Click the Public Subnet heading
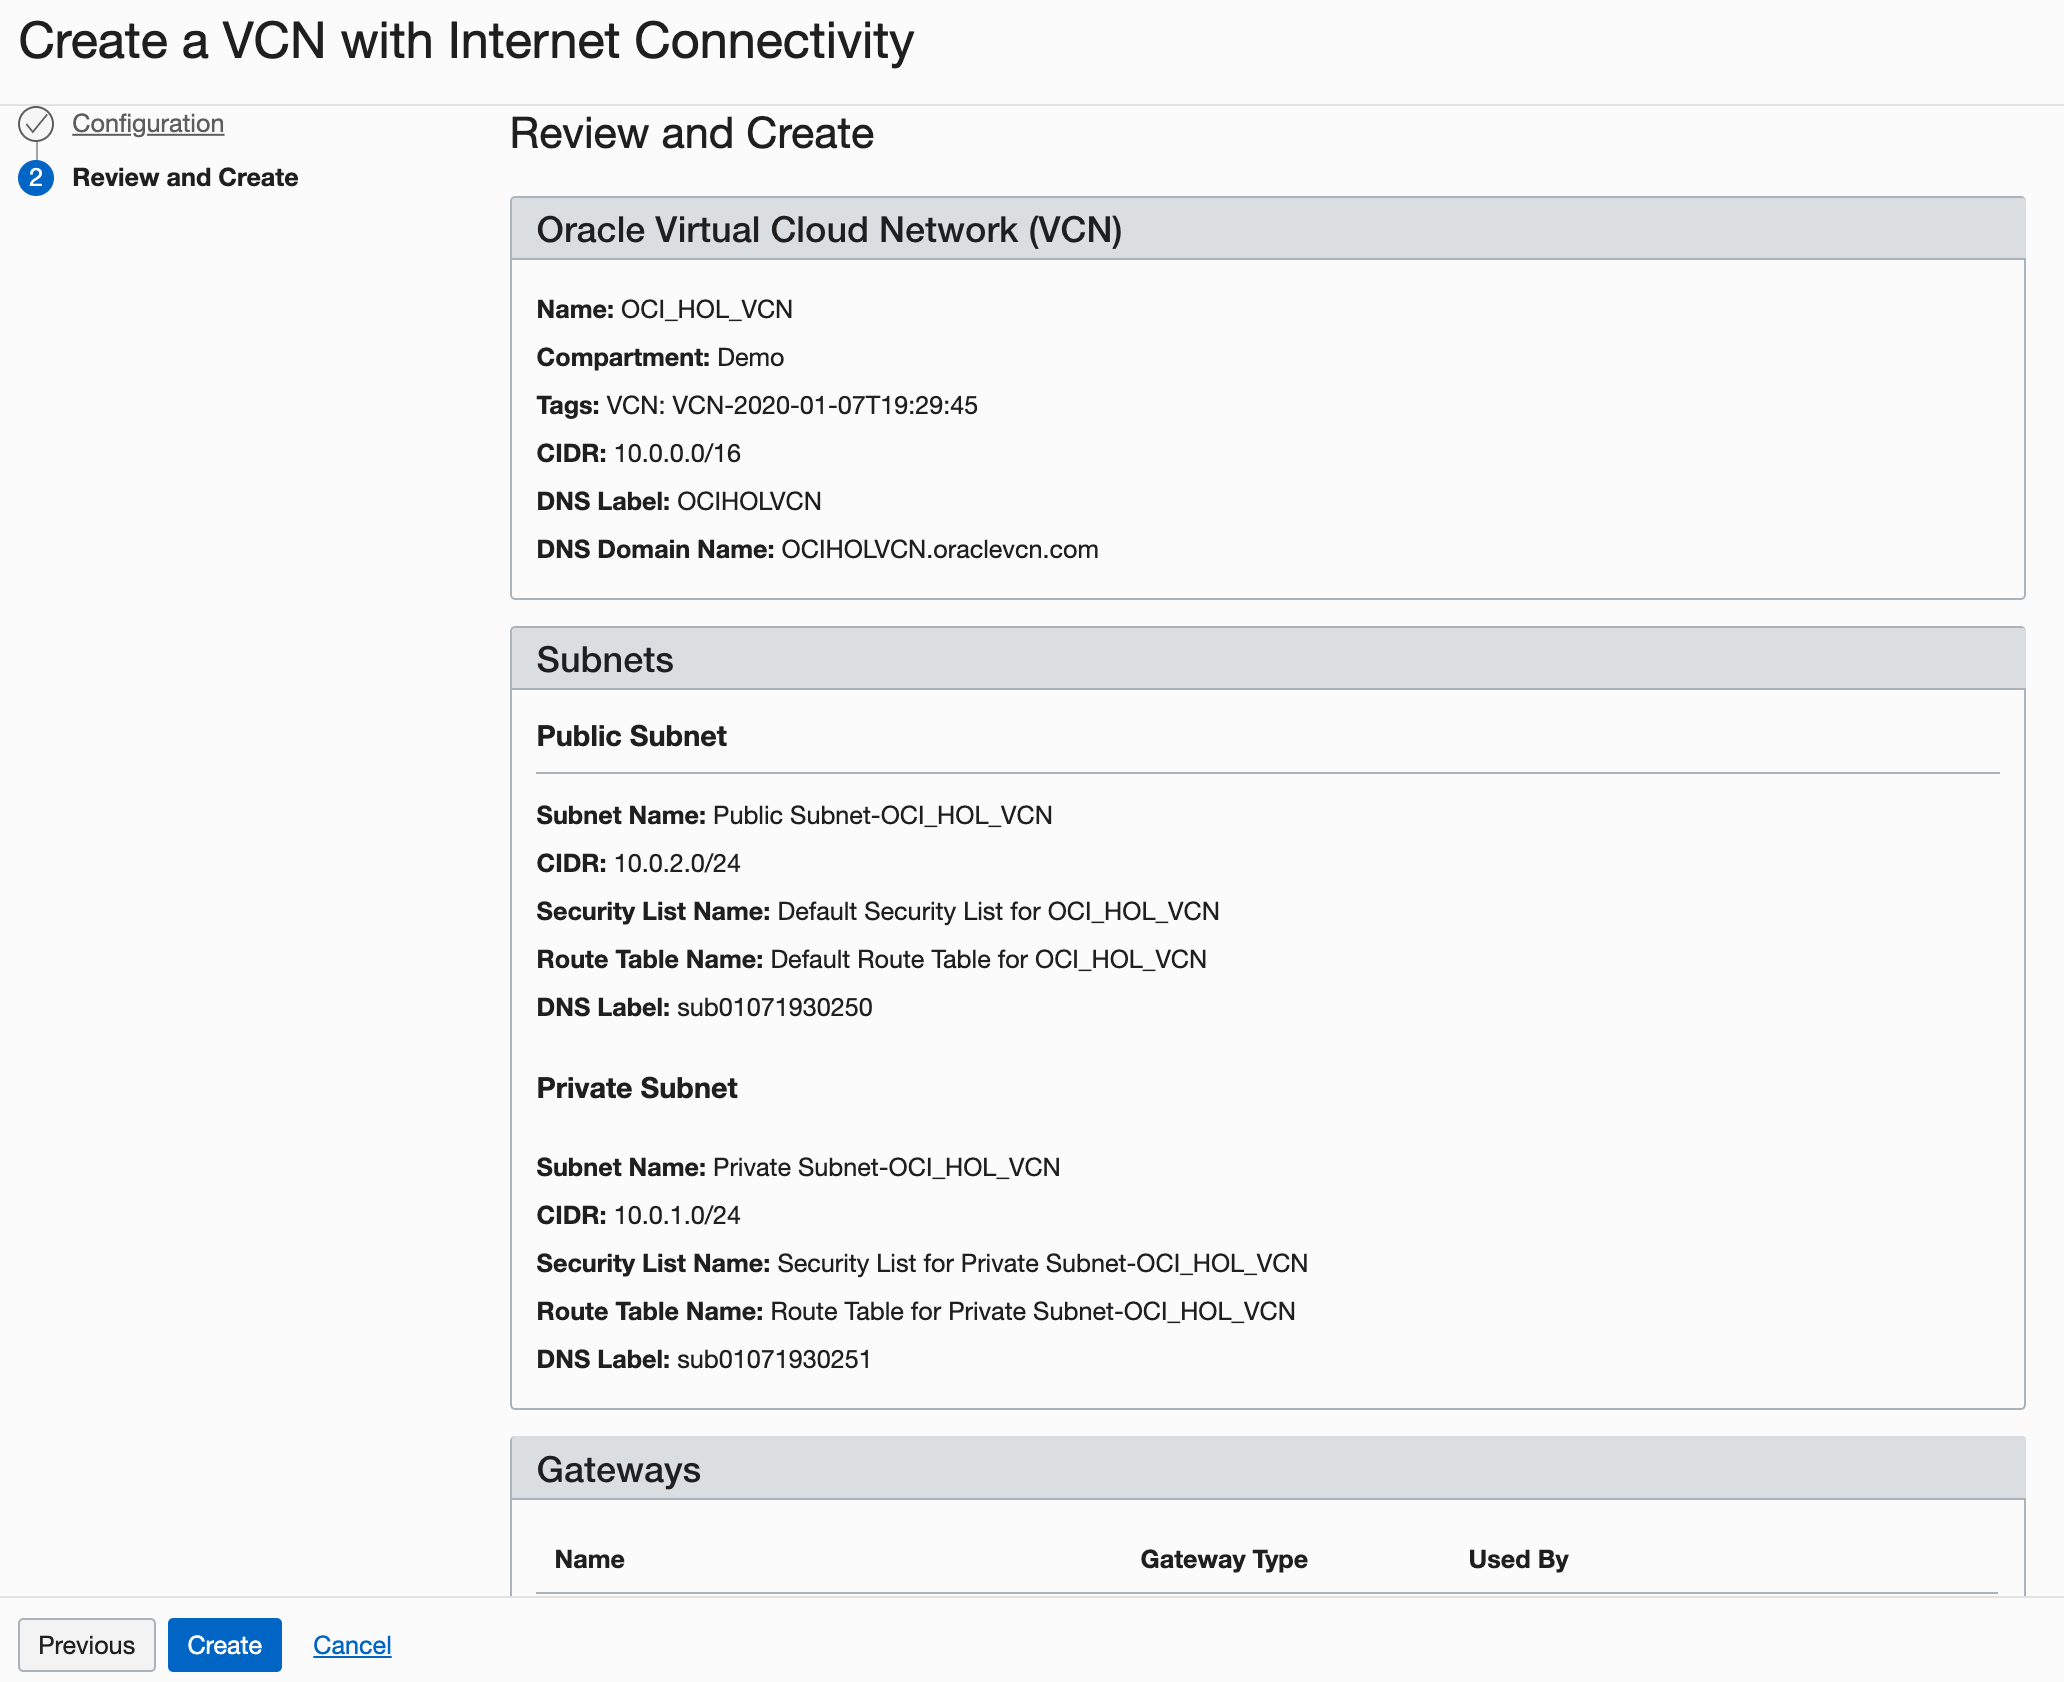Viewport: 2064px width, 1682px height. [x=631, y=736]
